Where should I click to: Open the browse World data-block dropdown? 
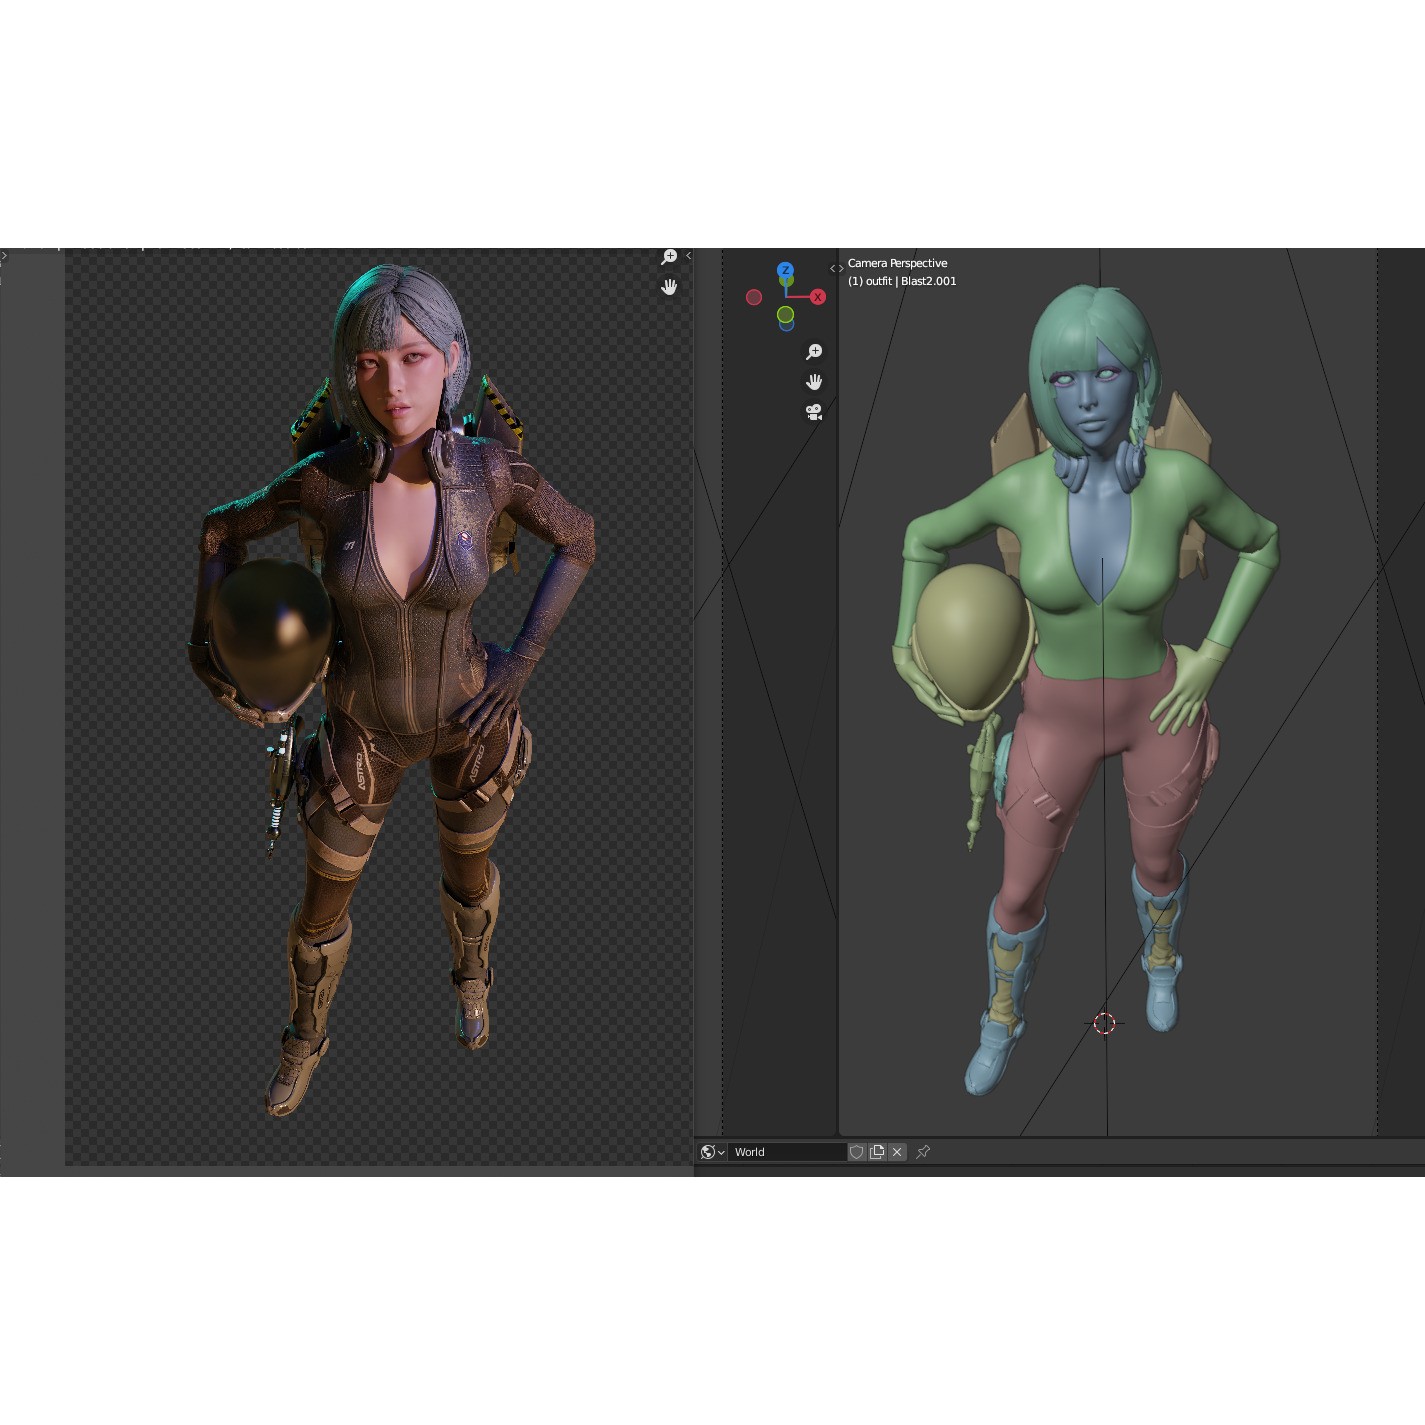tap(720, 1151)
